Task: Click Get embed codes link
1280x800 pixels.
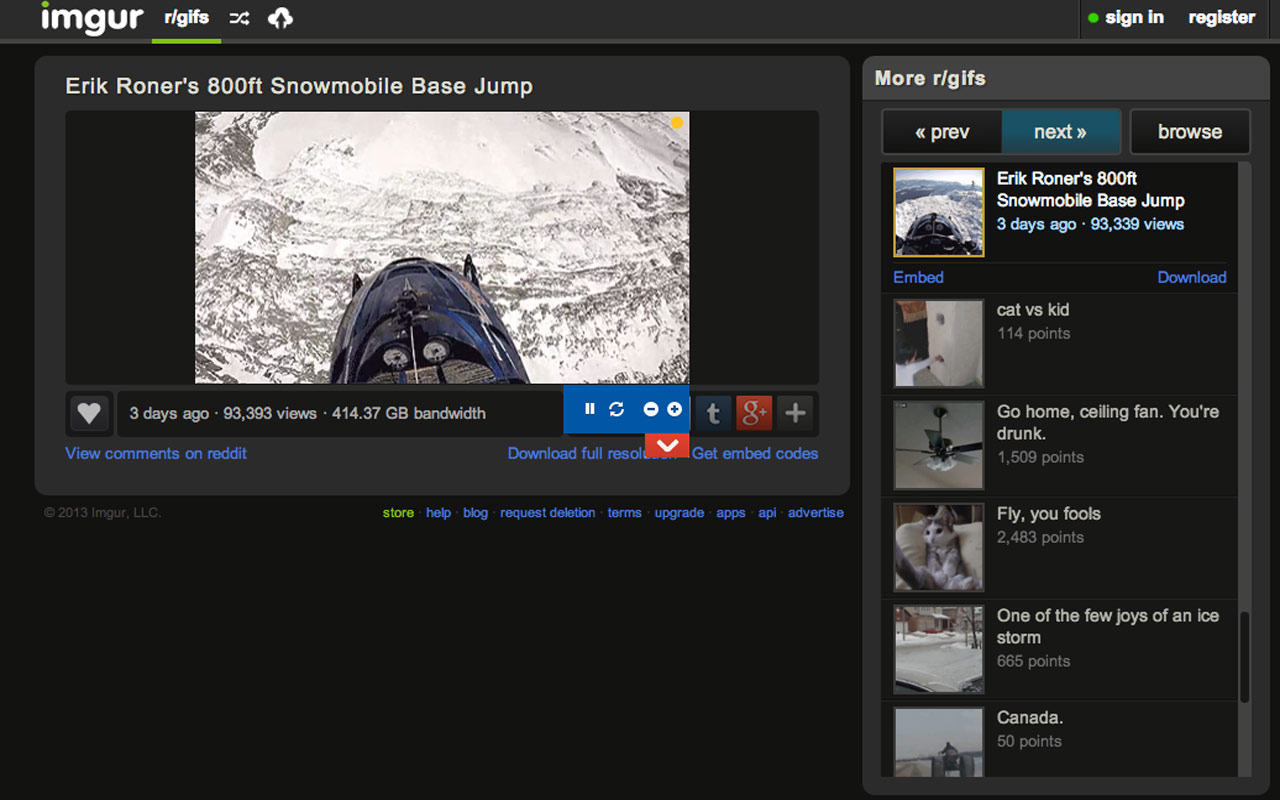Action: click(755, 453)
